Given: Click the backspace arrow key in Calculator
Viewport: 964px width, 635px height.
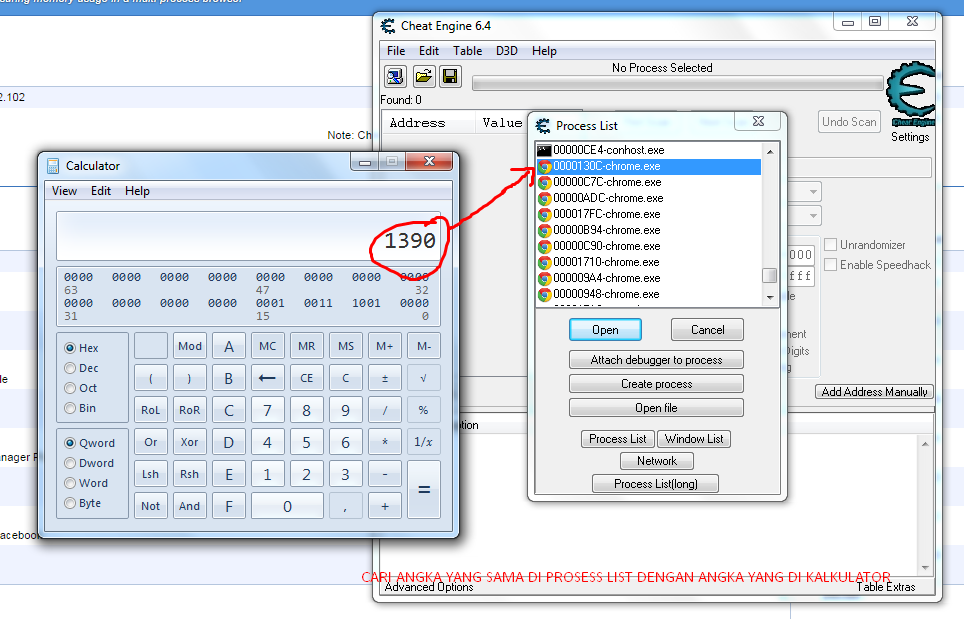Looking at the screenshot, I should [267, 378].
